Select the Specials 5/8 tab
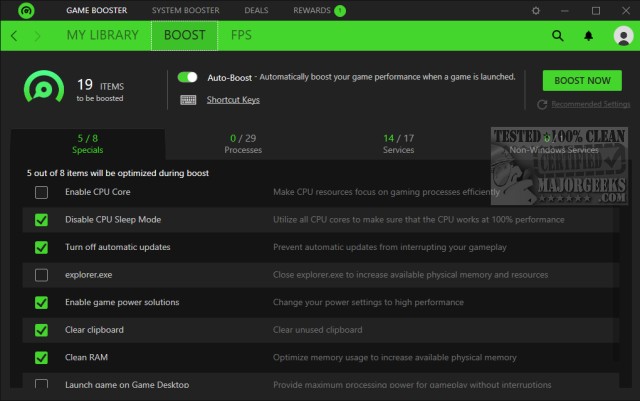This screenshot has width=640, height=401. pos(88,144)
